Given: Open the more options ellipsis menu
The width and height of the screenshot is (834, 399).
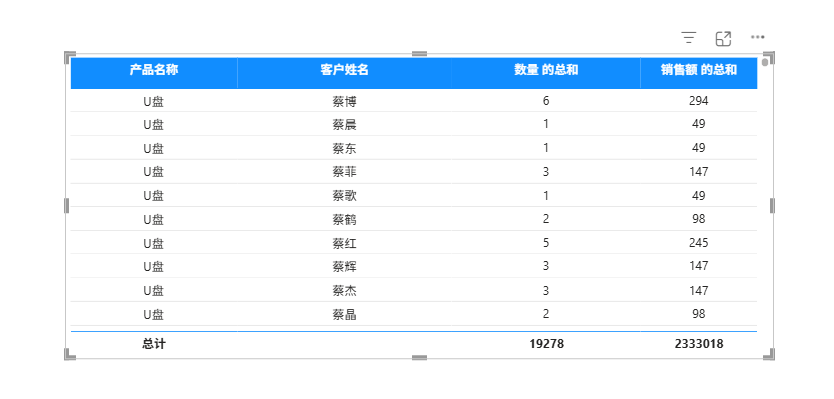Looking at the screenshot, I should tap(758, 37).
